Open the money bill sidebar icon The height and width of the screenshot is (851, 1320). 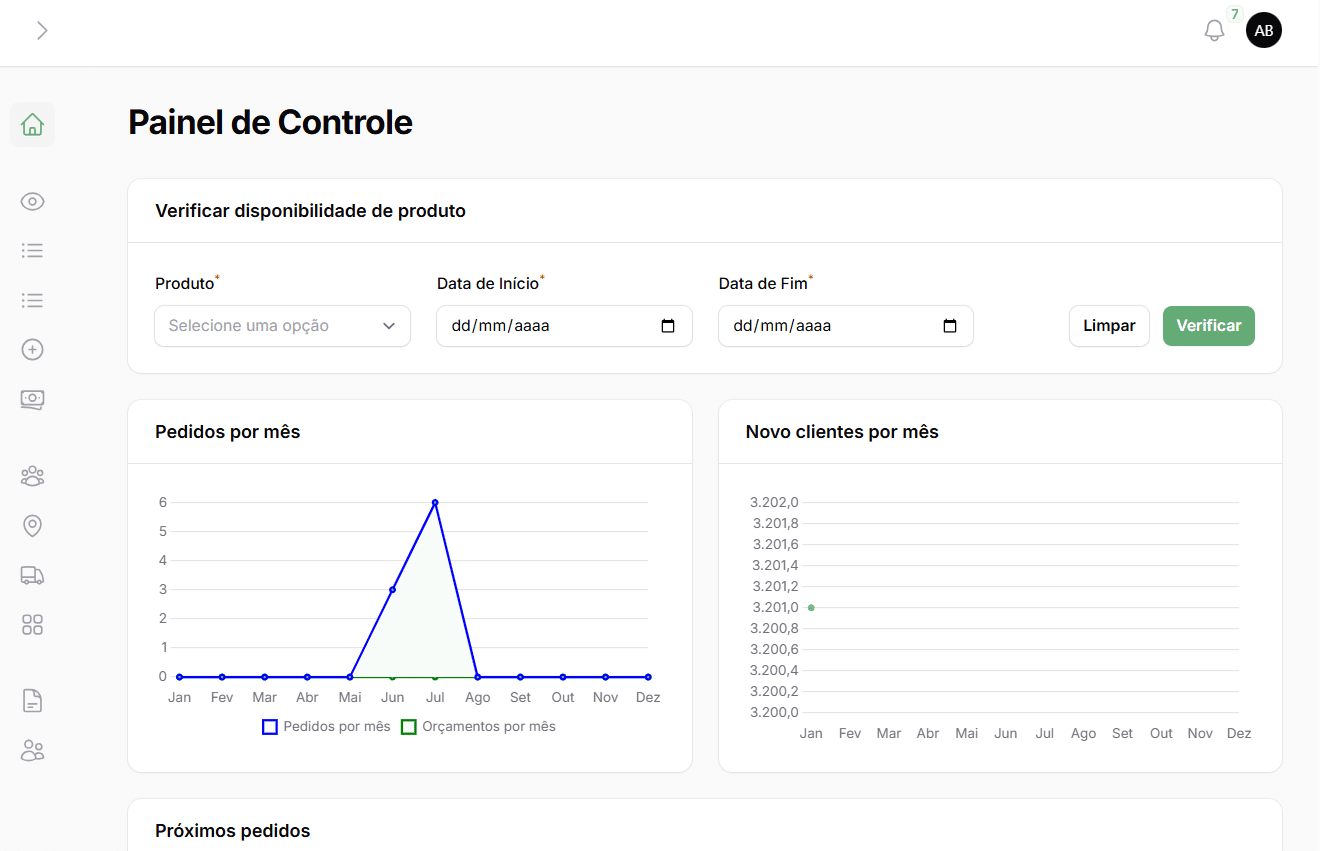32,399
